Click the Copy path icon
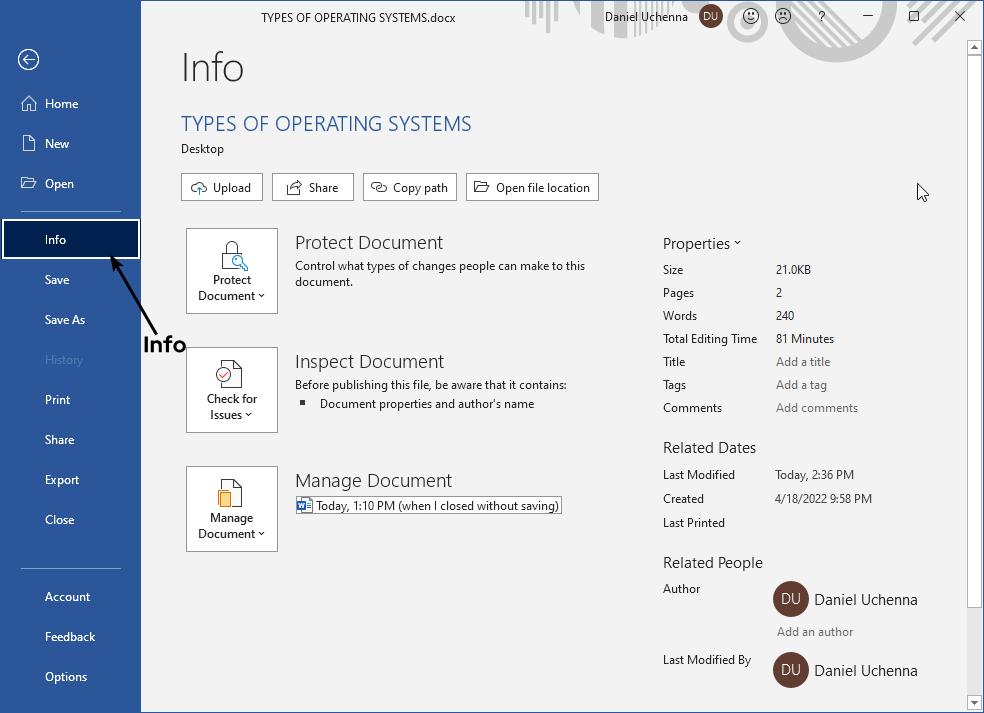Screen dimensions: 984x713 [x=380, y=186]
